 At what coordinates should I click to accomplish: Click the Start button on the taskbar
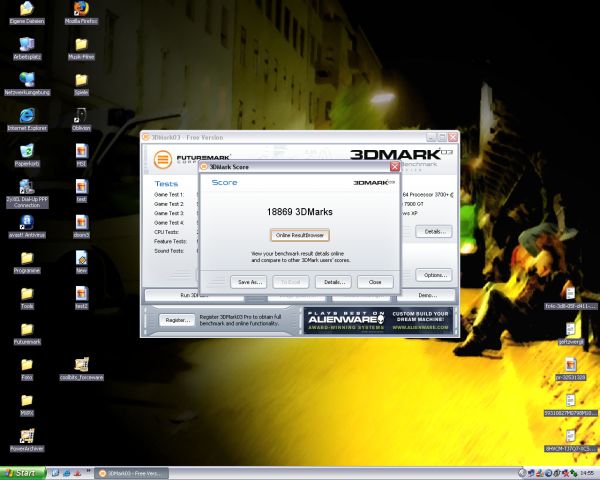pos(22,473)
